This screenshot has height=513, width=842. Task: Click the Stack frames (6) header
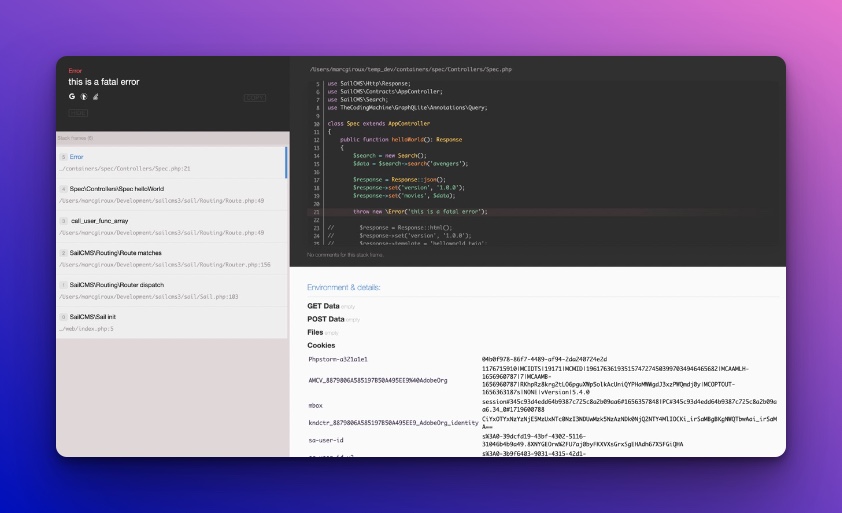[x=75, y=138]
